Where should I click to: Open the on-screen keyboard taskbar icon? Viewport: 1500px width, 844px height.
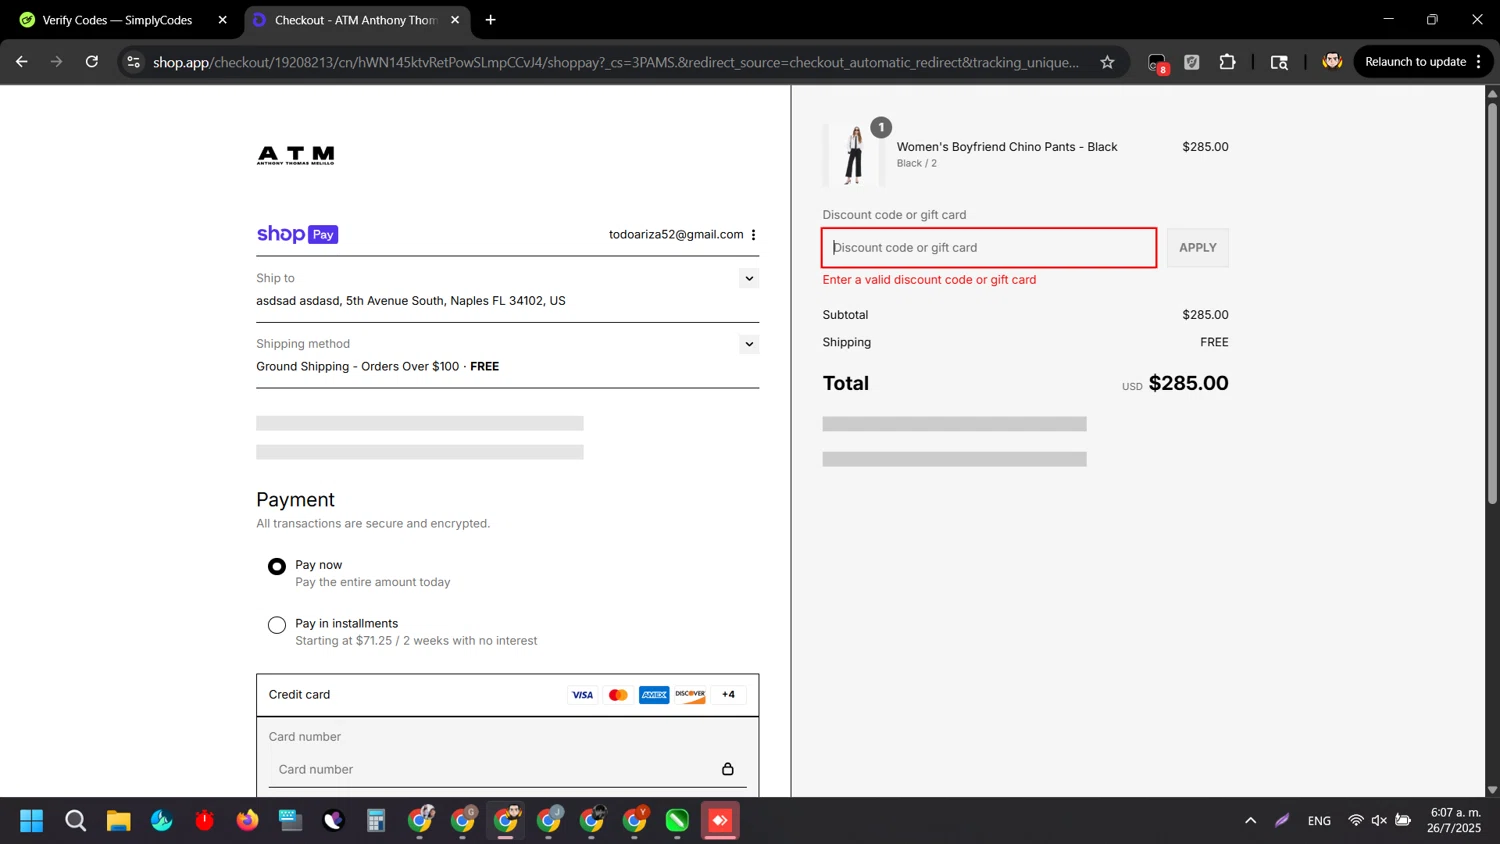pyautogui.click(x=290, y=821)
